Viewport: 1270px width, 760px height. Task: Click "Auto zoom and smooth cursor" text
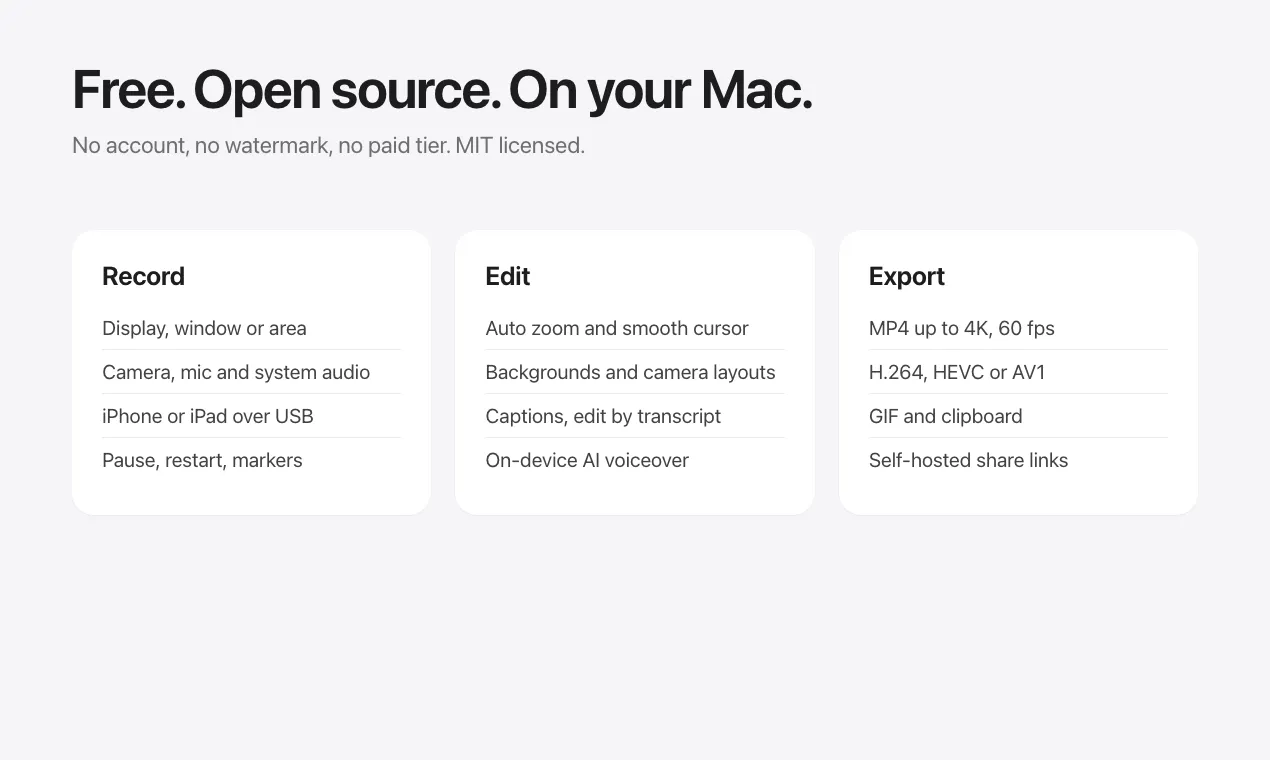click(x=617, y=329)
